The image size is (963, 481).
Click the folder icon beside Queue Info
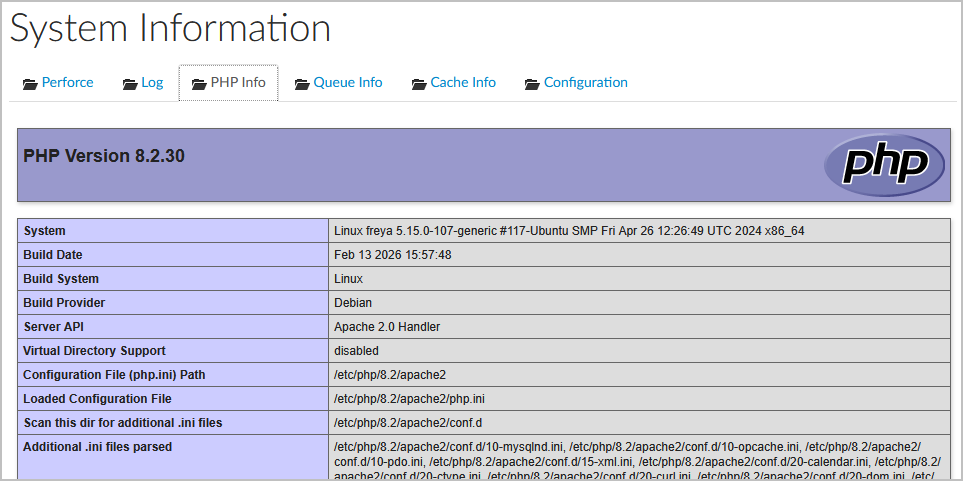[x=302, y=84]
